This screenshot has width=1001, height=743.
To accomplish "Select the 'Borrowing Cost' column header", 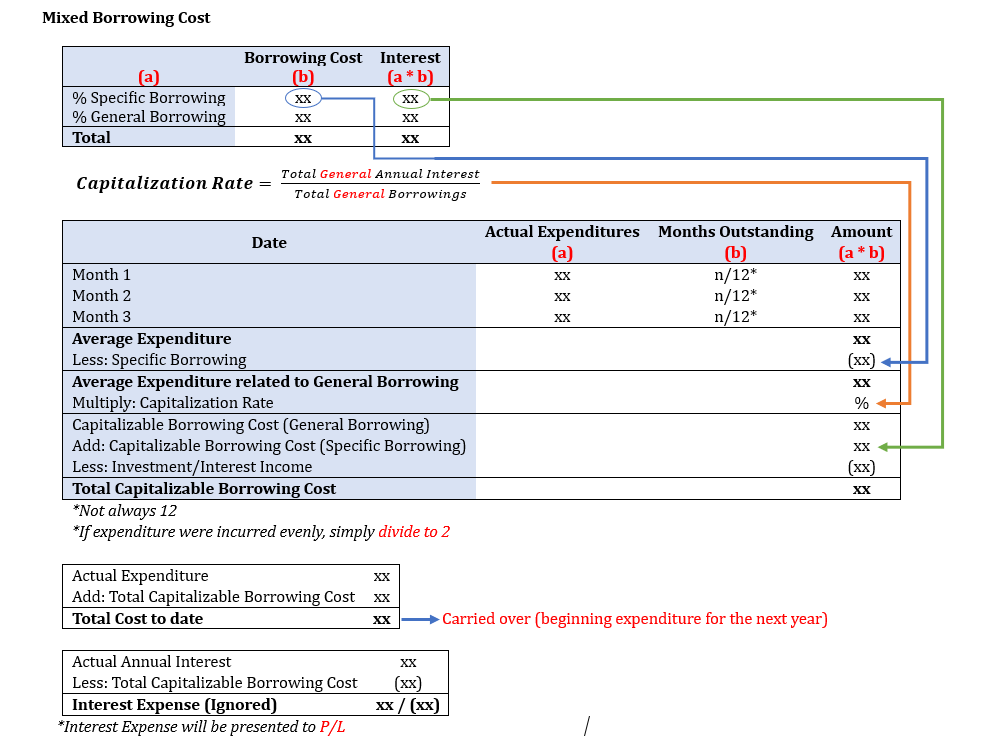I will (x=303, y=57).
